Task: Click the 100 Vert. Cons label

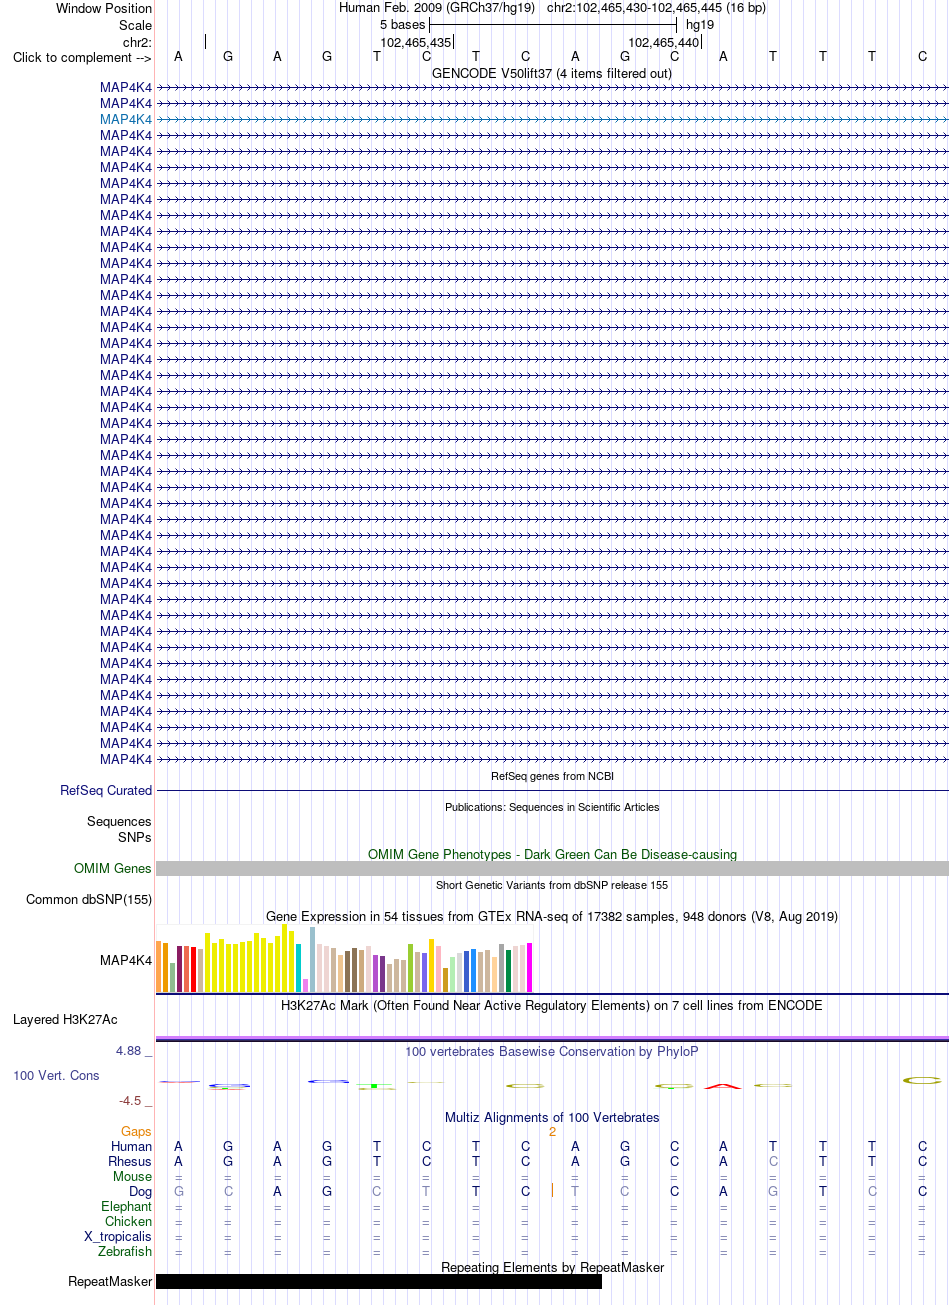Action: pyautogui.click(x=56, y=1075)
